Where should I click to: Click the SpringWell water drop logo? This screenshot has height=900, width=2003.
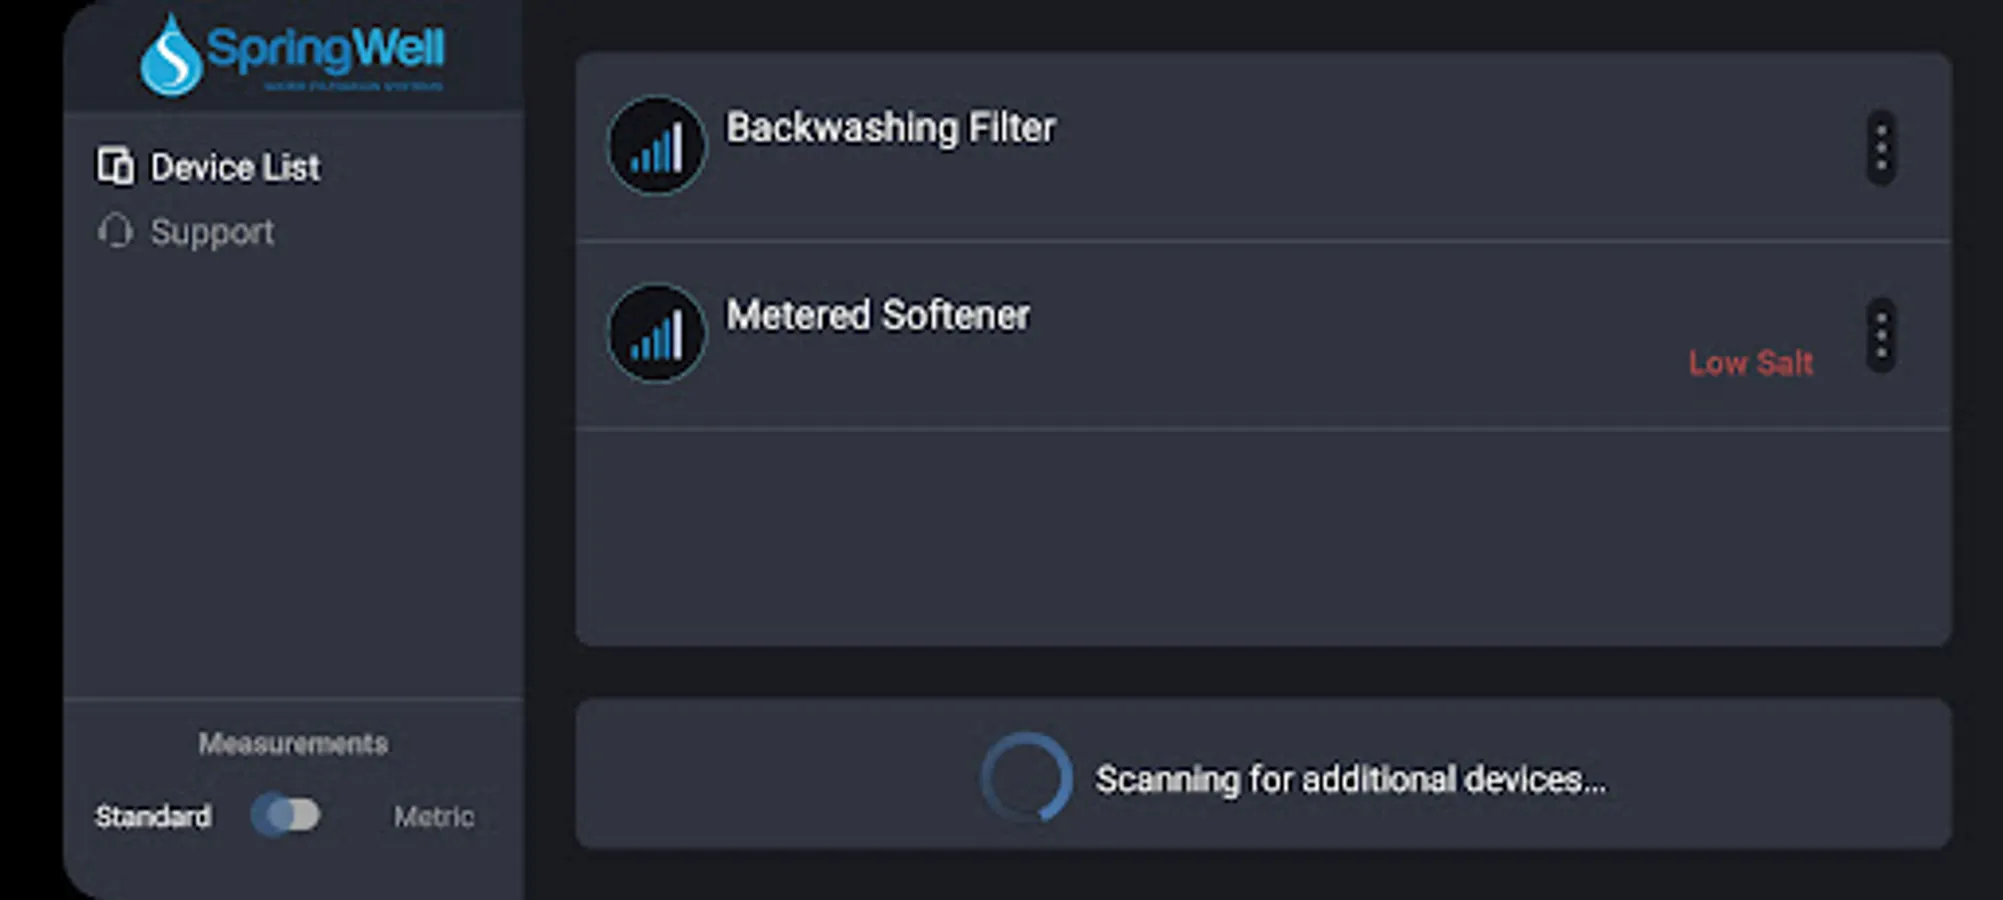[x=170, y=56]
